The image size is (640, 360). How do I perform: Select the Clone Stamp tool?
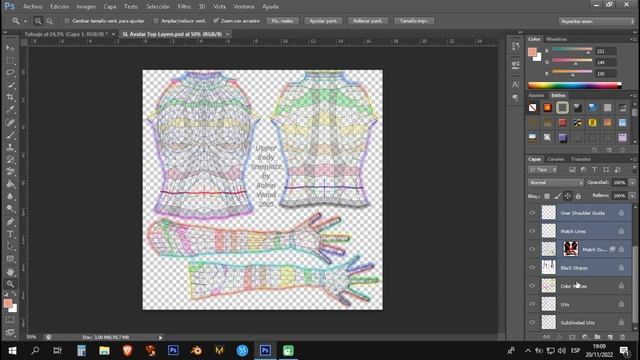(10, 147)
